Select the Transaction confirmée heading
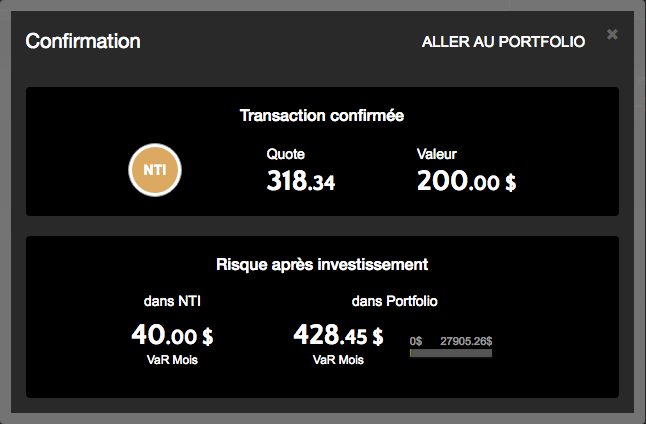The width and height of the screenshot is (646, 424). pos(322,116)
